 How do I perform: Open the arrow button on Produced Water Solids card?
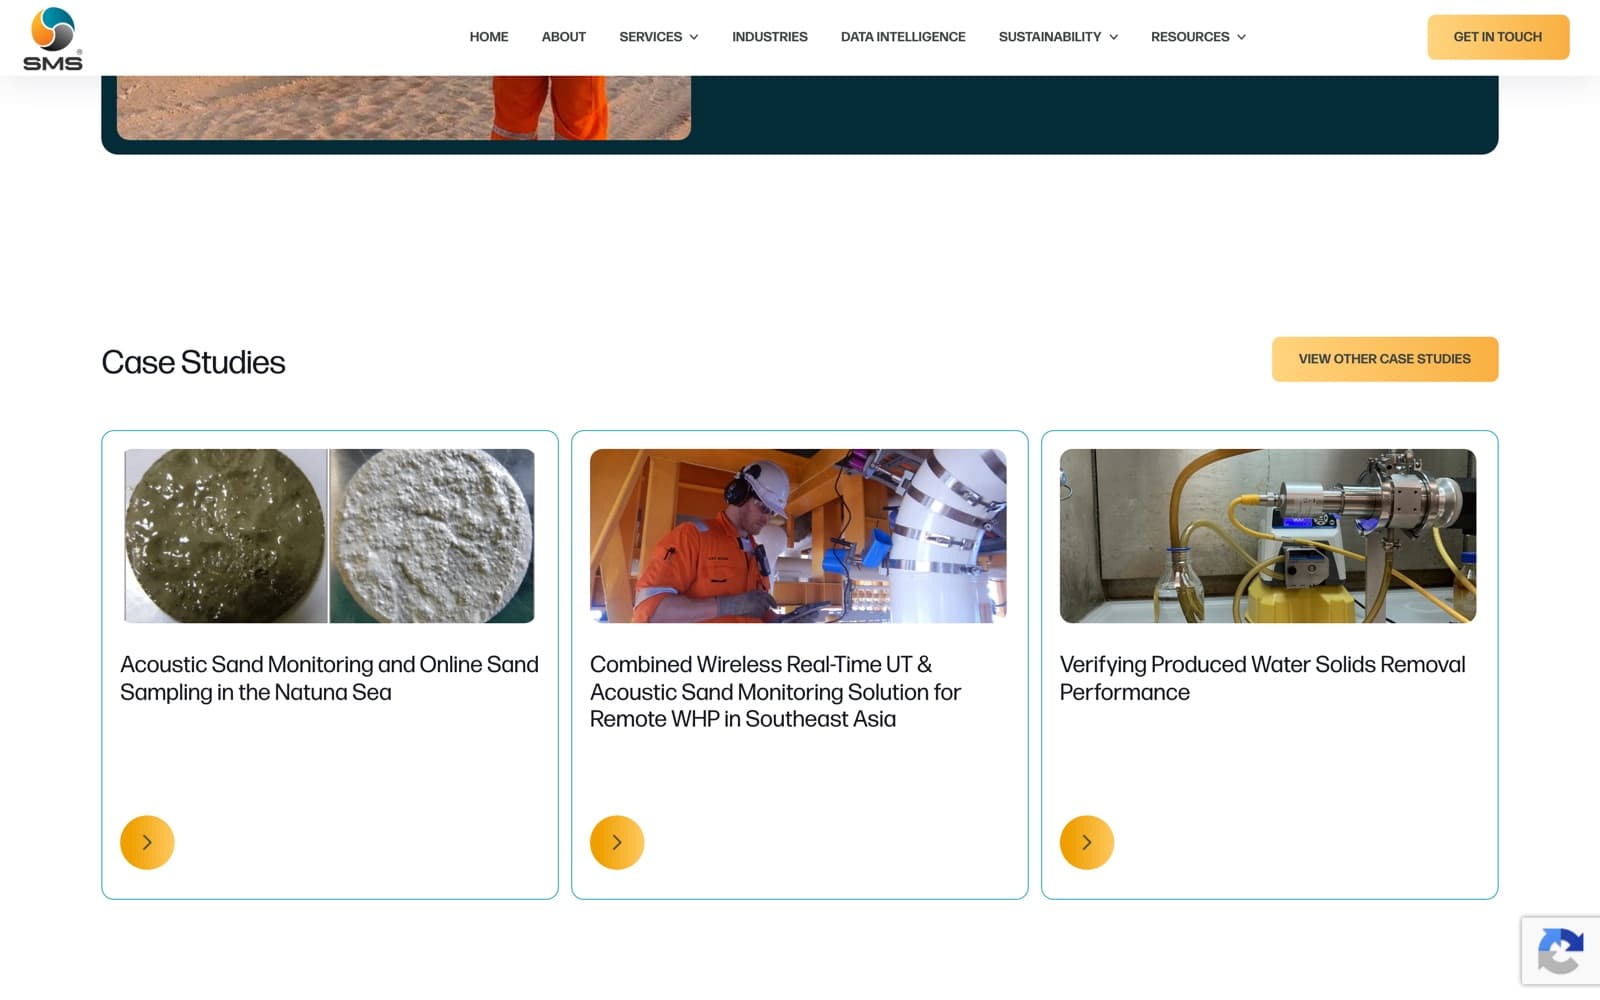tap(1087, 842)
